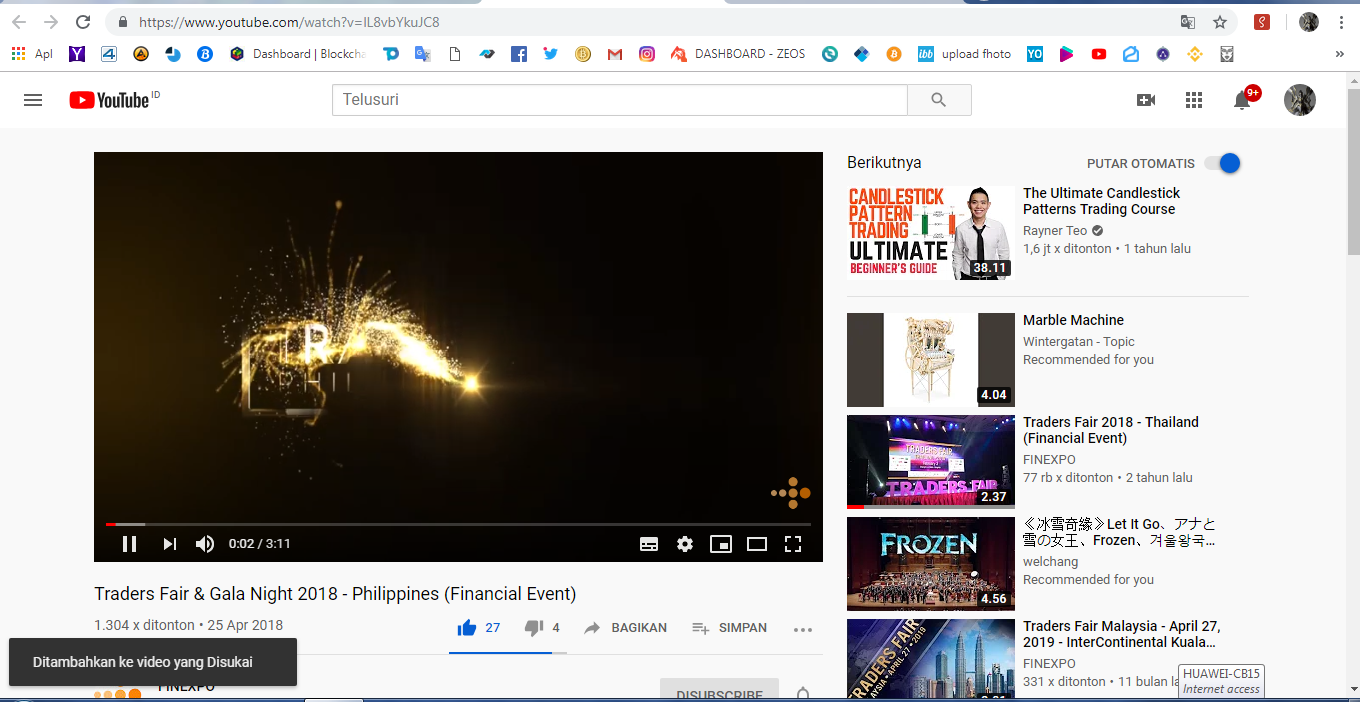Share the video with BAGIKAN
Image resolution: width=1360 pixels, height=702 pixels.
(625, 628)
